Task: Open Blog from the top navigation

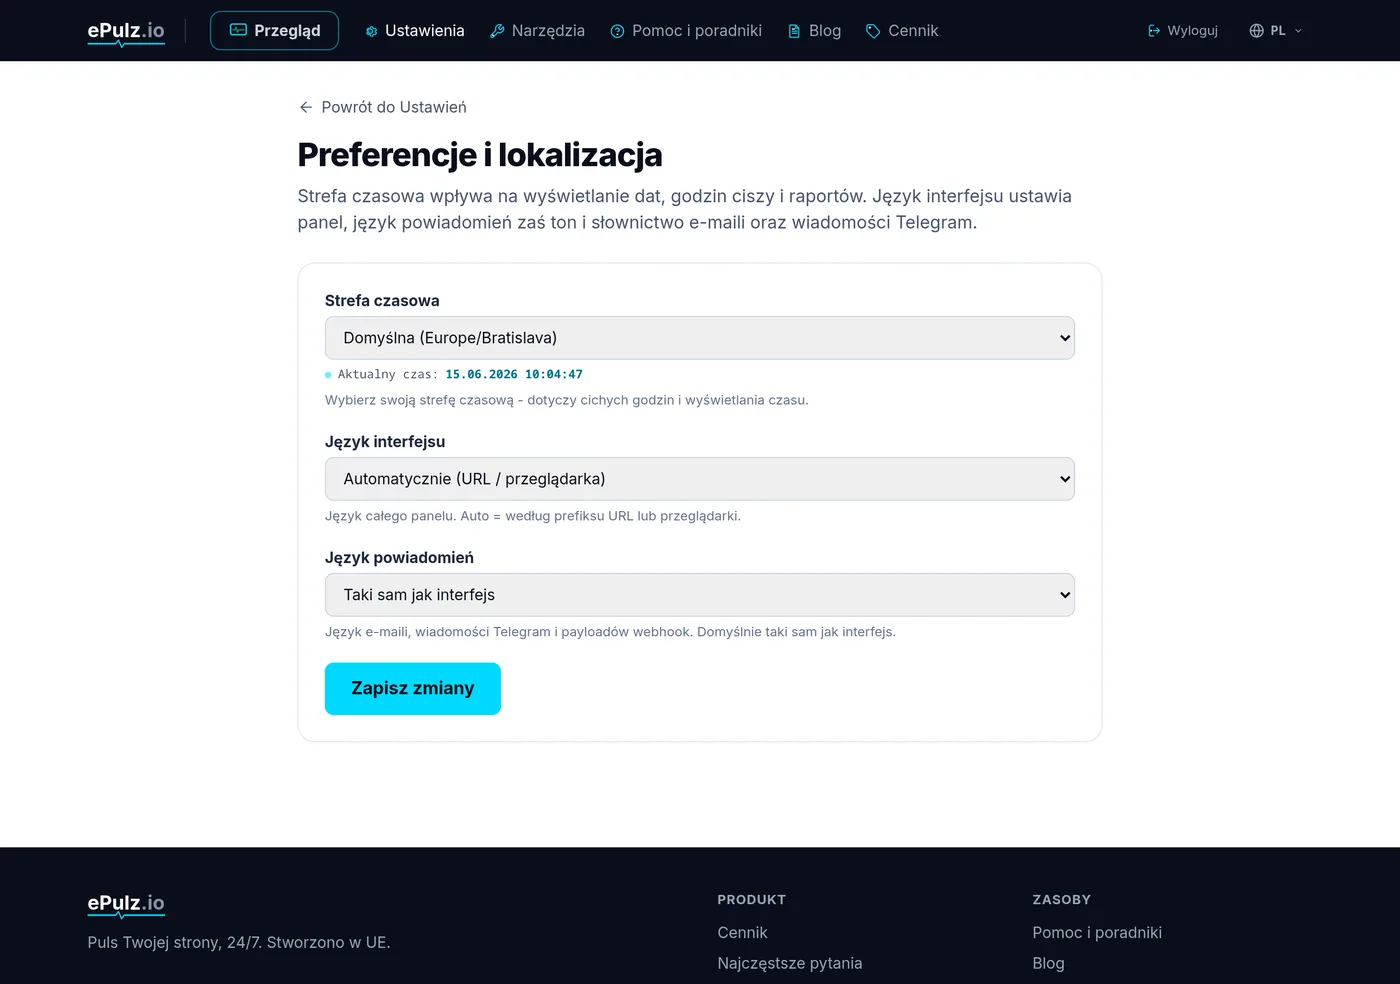Action: 814,31
